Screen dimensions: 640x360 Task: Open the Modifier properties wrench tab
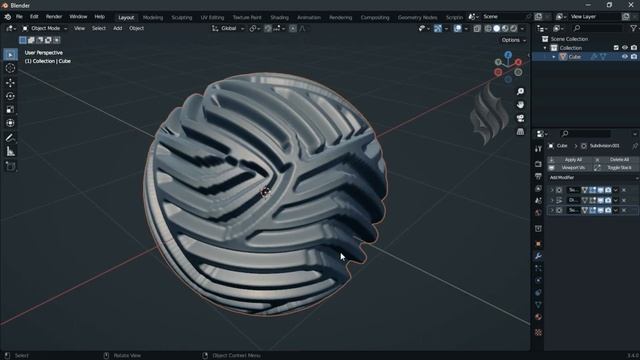(538, 256)
